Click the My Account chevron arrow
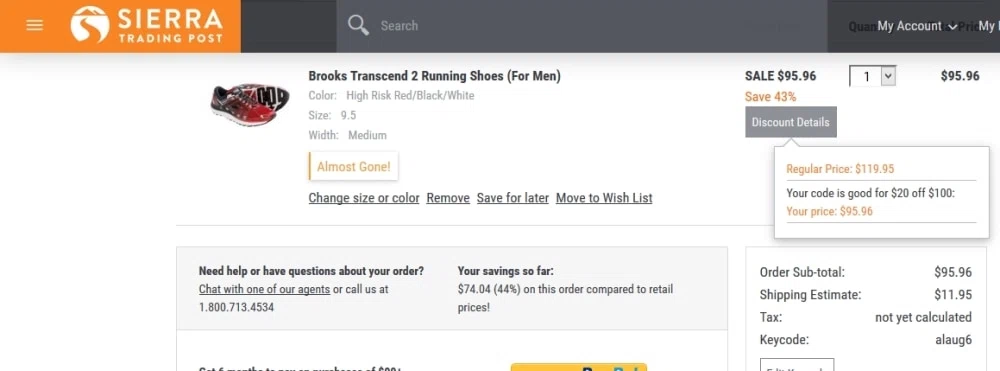Viewport: 1000px width, 371px height. pyautogui.click(x=953, y=27)
